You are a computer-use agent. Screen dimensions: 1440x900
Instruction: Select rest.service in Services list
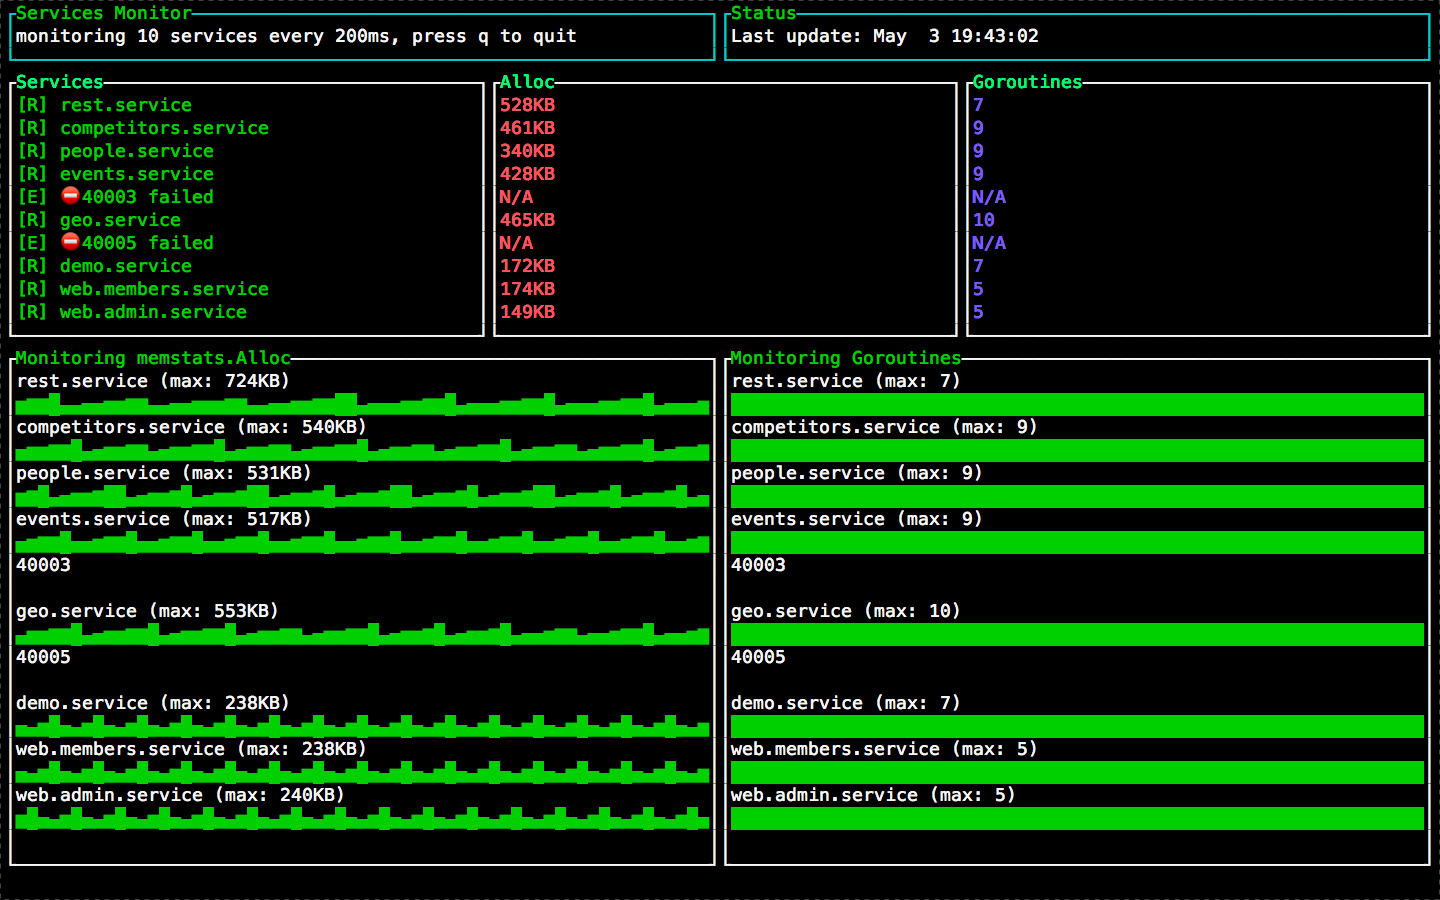click(x=126, y=105)
